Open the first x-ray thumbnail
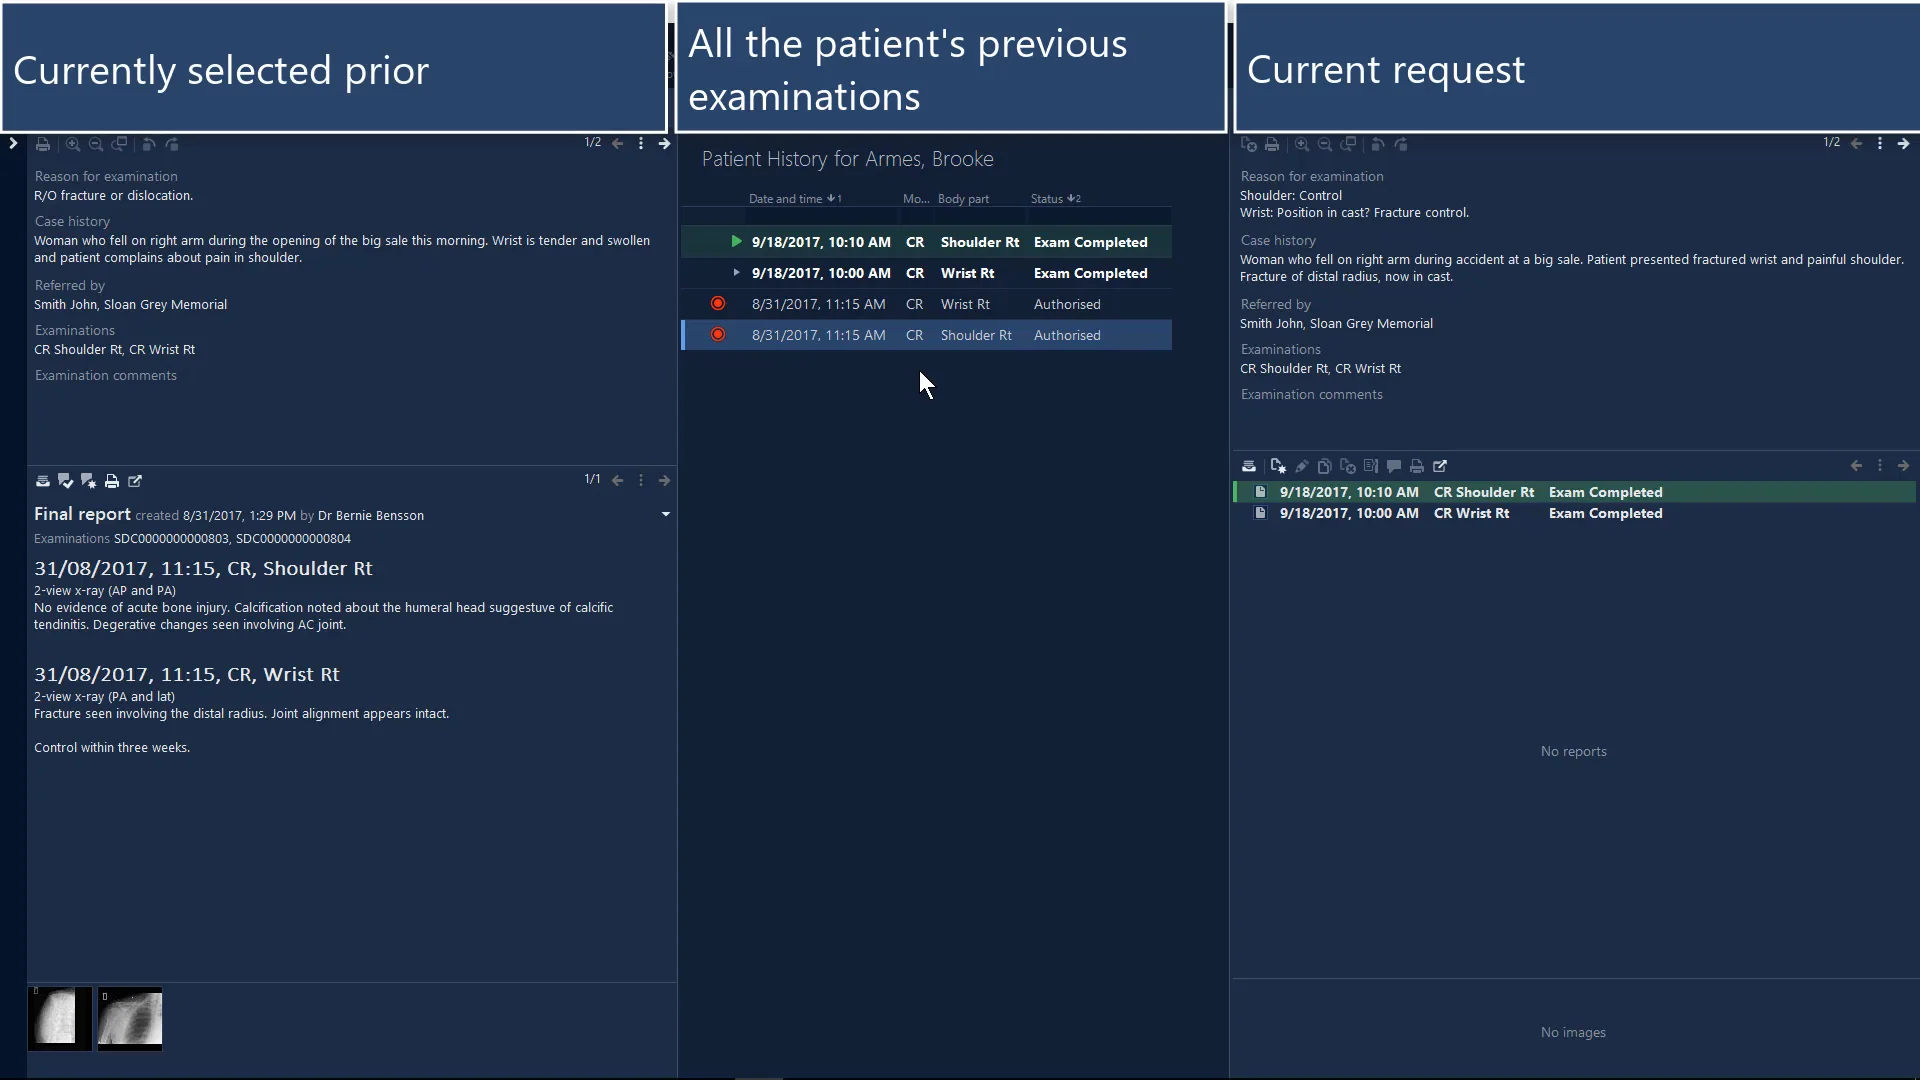This screenshot has height=1080, width=1920. (x=59, y=1018)
